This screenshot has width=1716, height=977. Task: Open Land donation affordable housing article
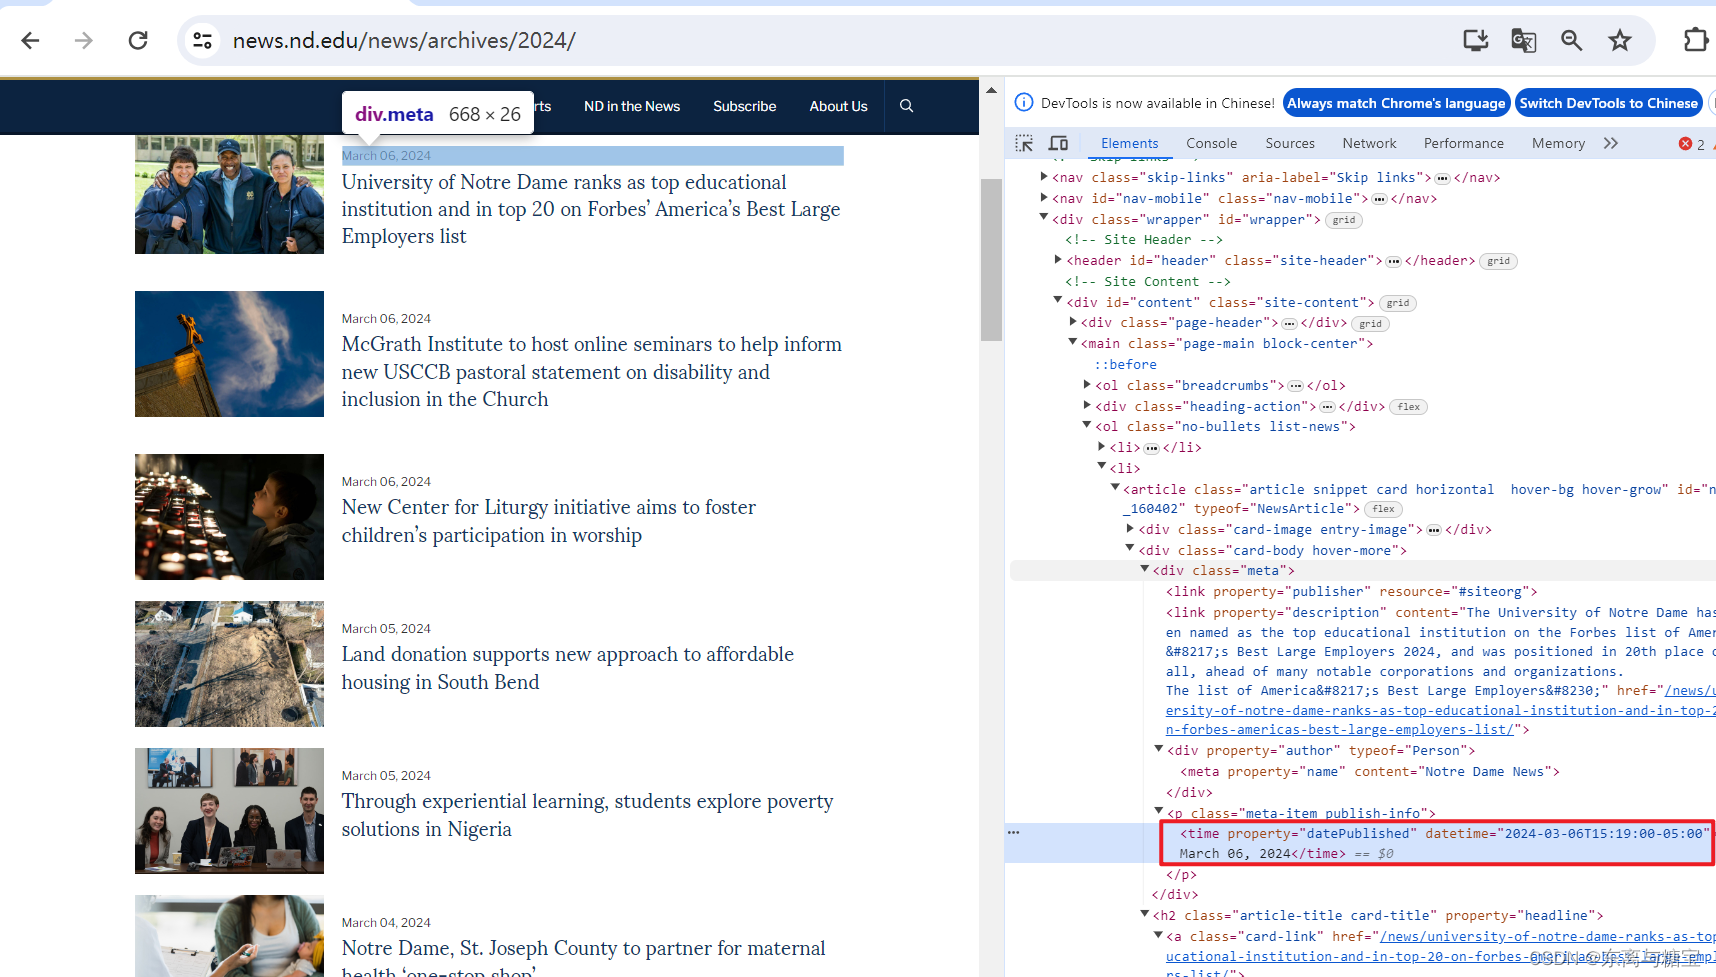pyautogui.click(x=568, y=668)
